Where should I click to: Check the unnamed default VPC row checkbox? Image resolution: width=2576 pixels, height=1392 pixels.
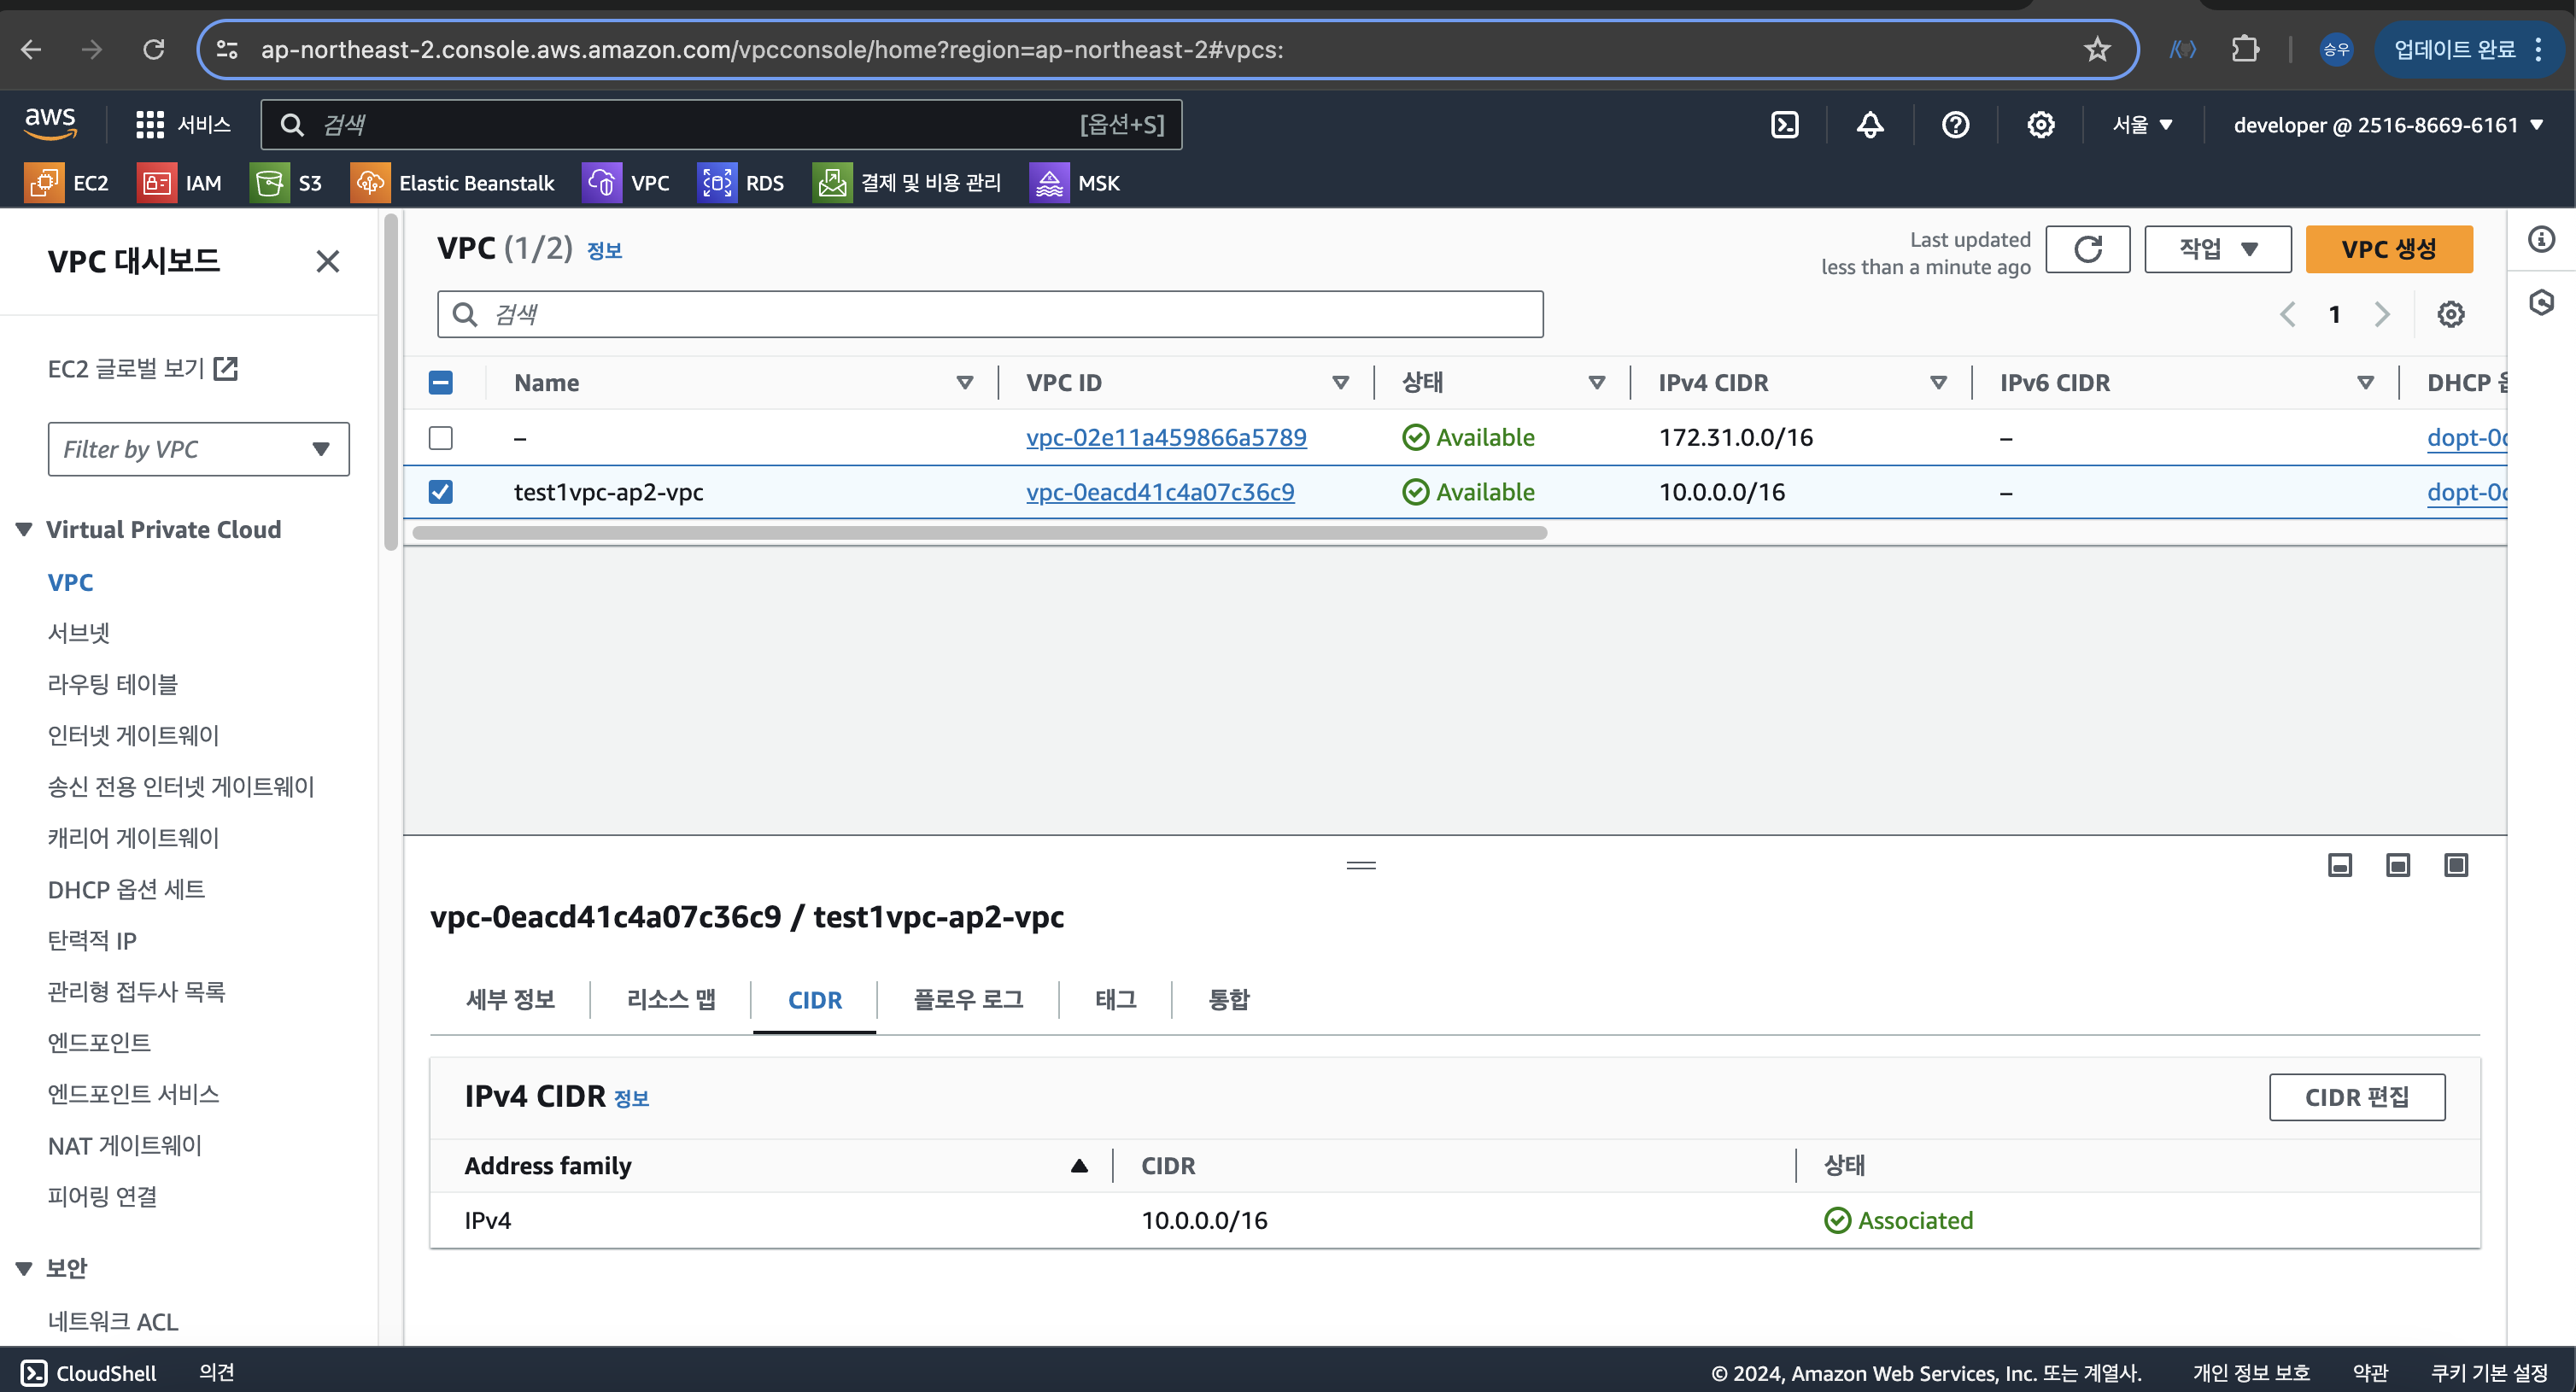click(440, 438)
